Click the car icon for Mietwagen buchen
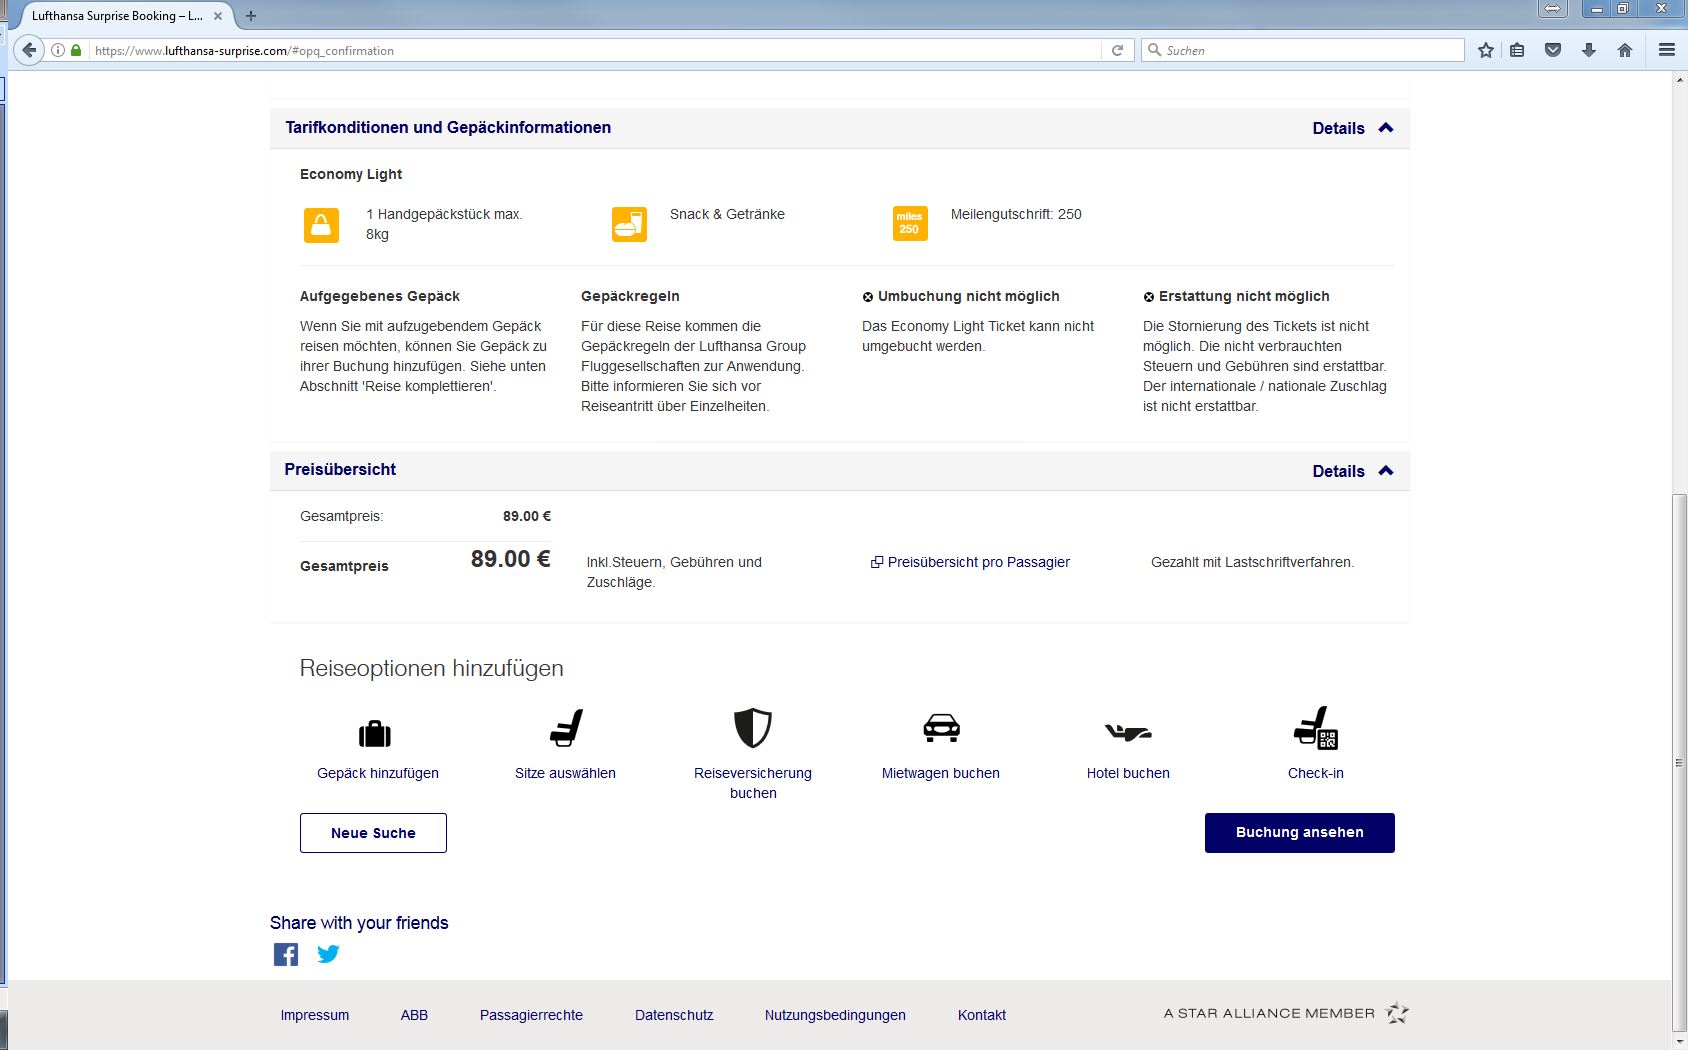1688x1050 pixels. (x=941, y=728)
